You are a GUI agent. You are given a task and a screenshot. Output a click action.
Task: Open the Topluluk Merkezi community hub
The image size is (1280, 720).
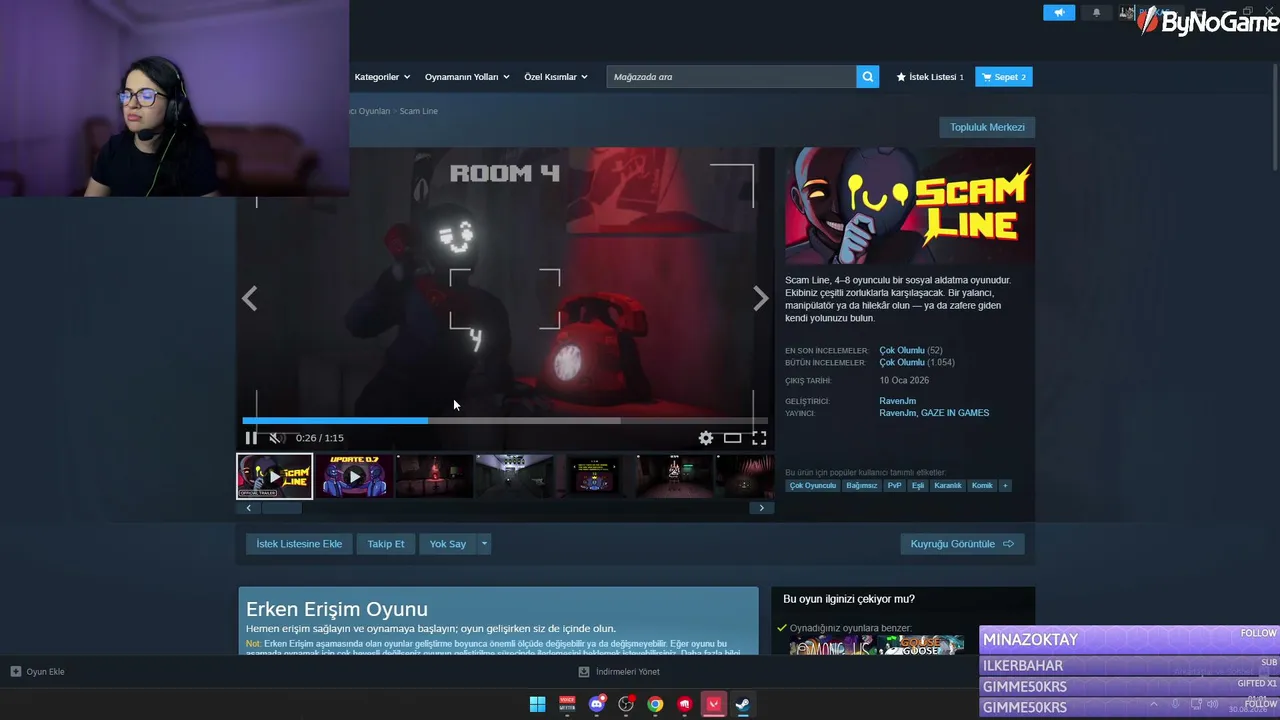[x=987, y=127]
